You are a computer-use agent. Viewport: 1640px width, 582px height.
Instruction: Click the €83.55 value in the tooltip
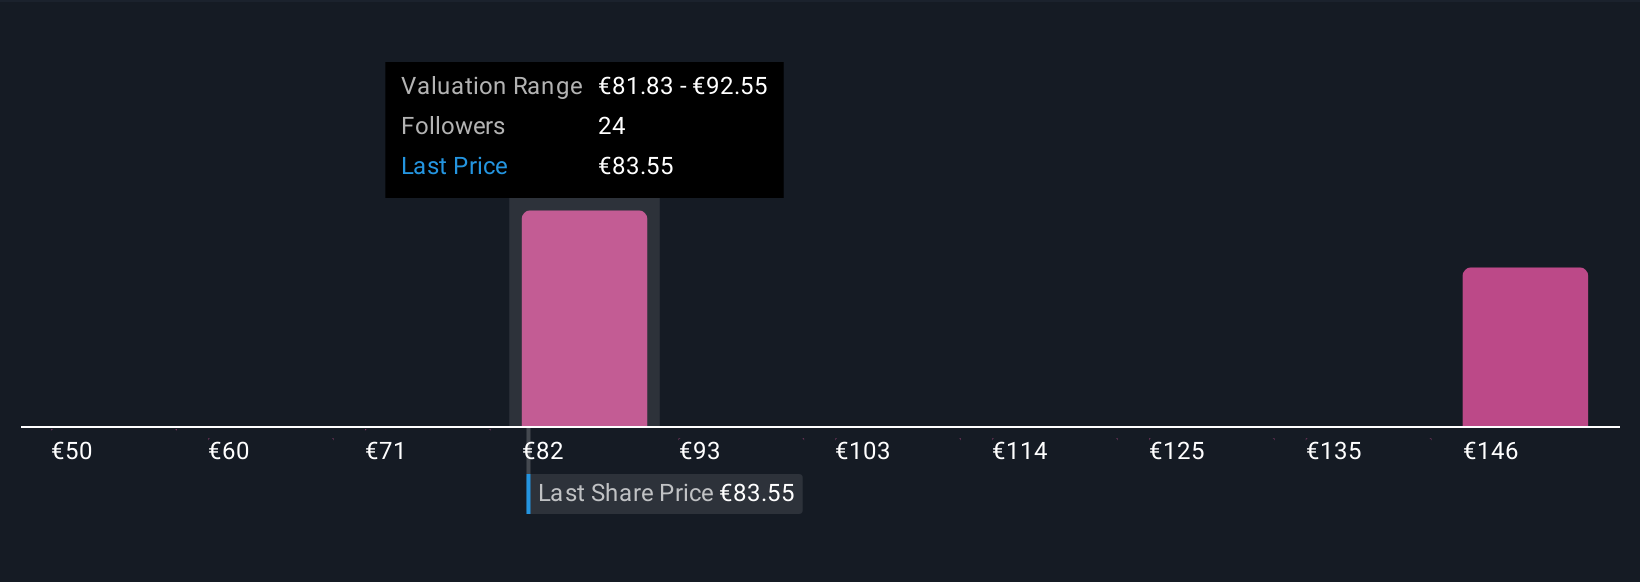click(635, 166)
